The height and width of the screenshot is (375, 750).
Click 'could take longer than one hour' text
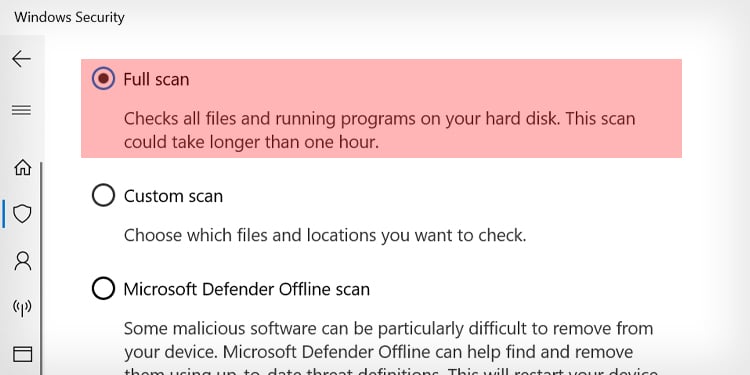(251, 143)
